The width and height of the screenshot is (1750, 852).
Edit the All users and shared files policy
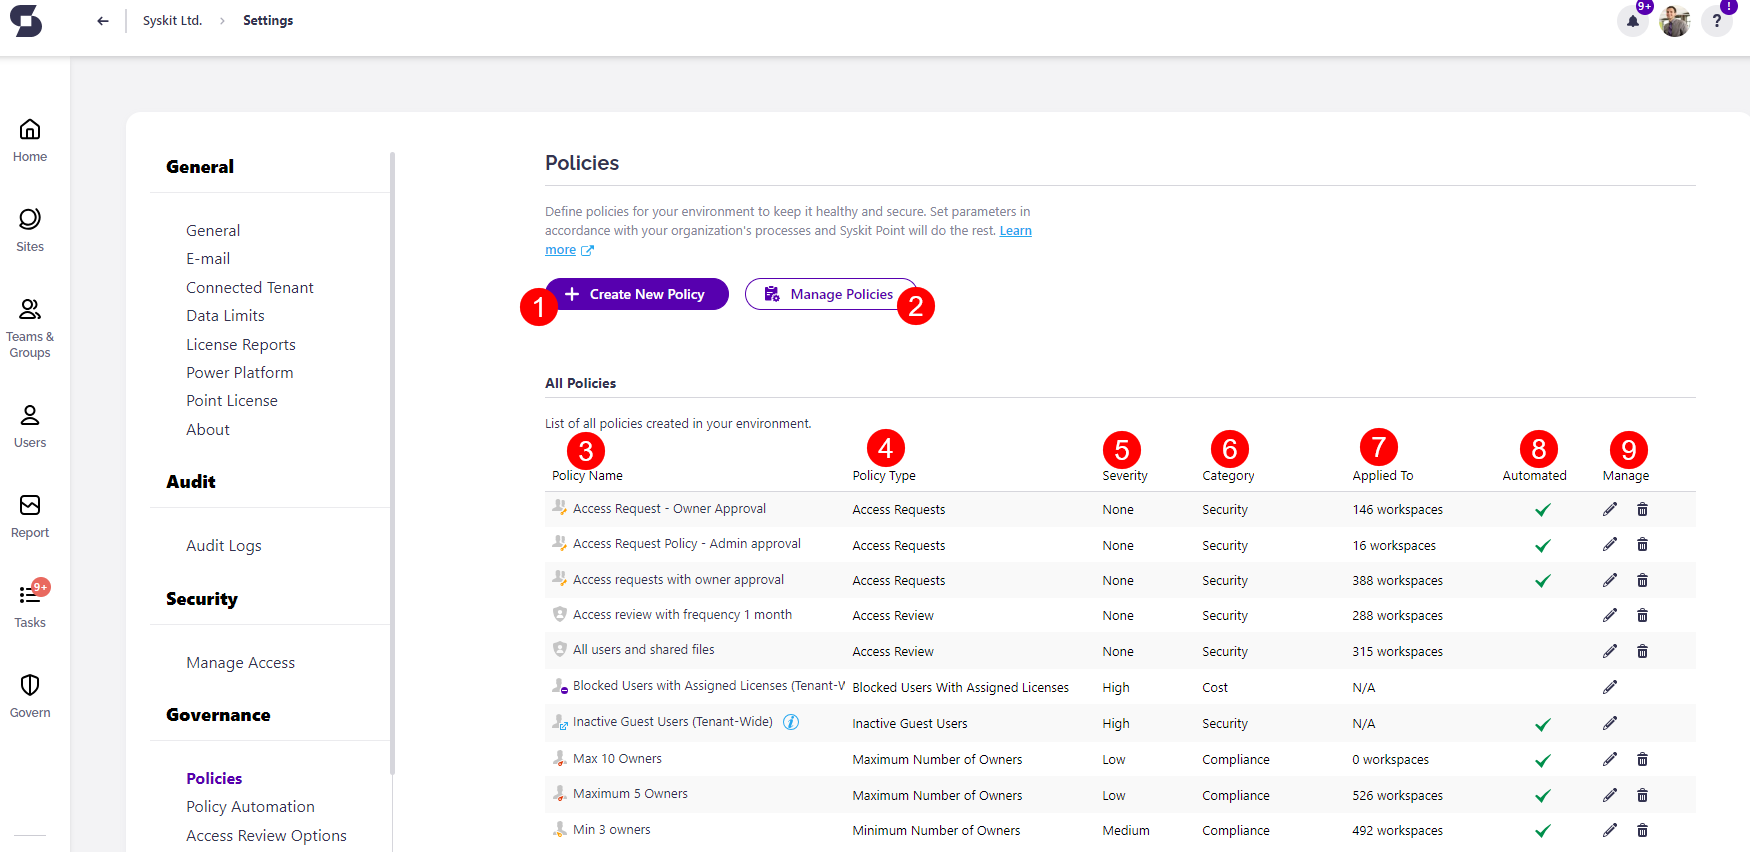point(1610,651)
